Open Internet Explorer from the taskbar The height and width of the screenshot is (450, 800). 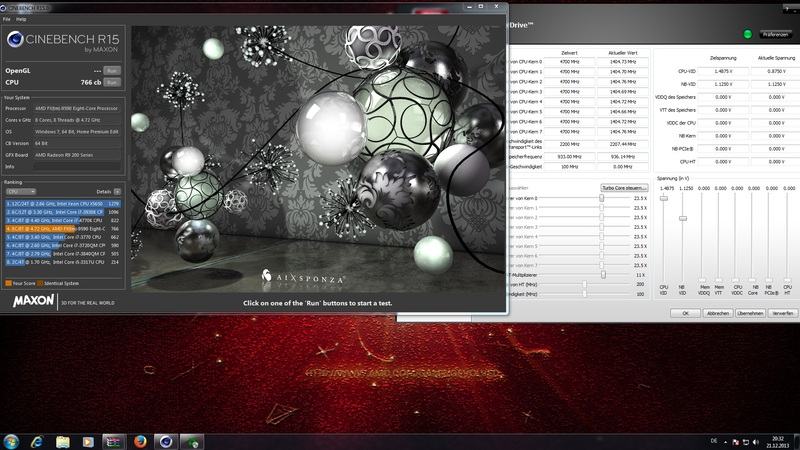tap(37, 442)
